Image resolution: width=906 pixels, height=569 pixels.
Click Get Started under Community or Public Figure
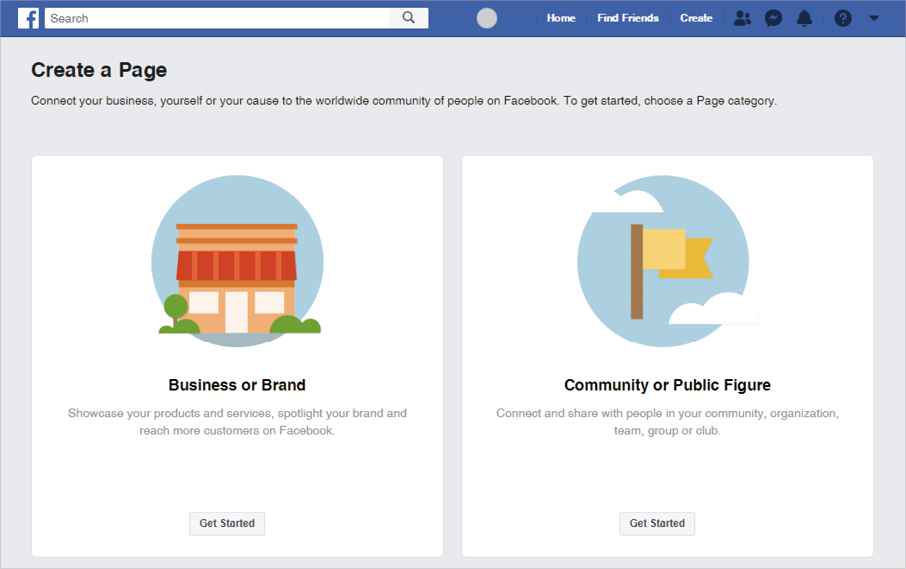point(657,523)
